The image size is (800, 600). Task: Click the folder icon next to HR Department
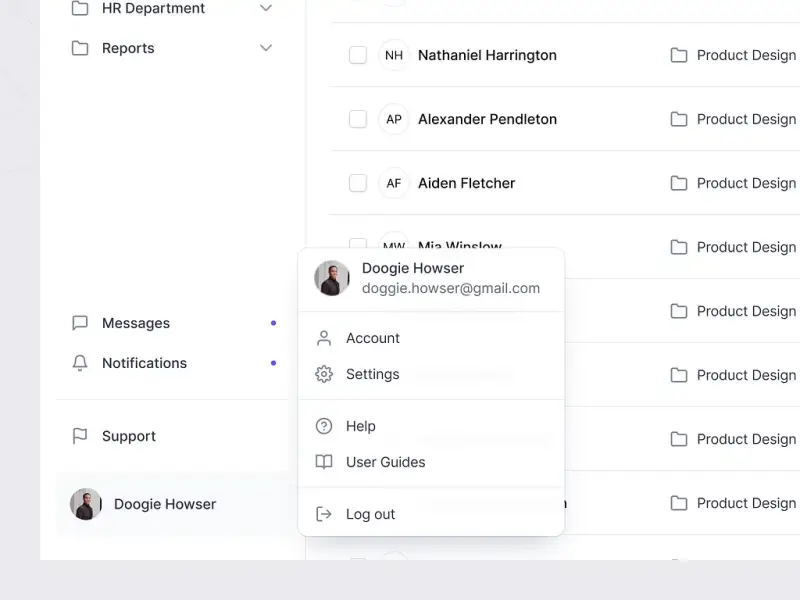tap(78, 8)
